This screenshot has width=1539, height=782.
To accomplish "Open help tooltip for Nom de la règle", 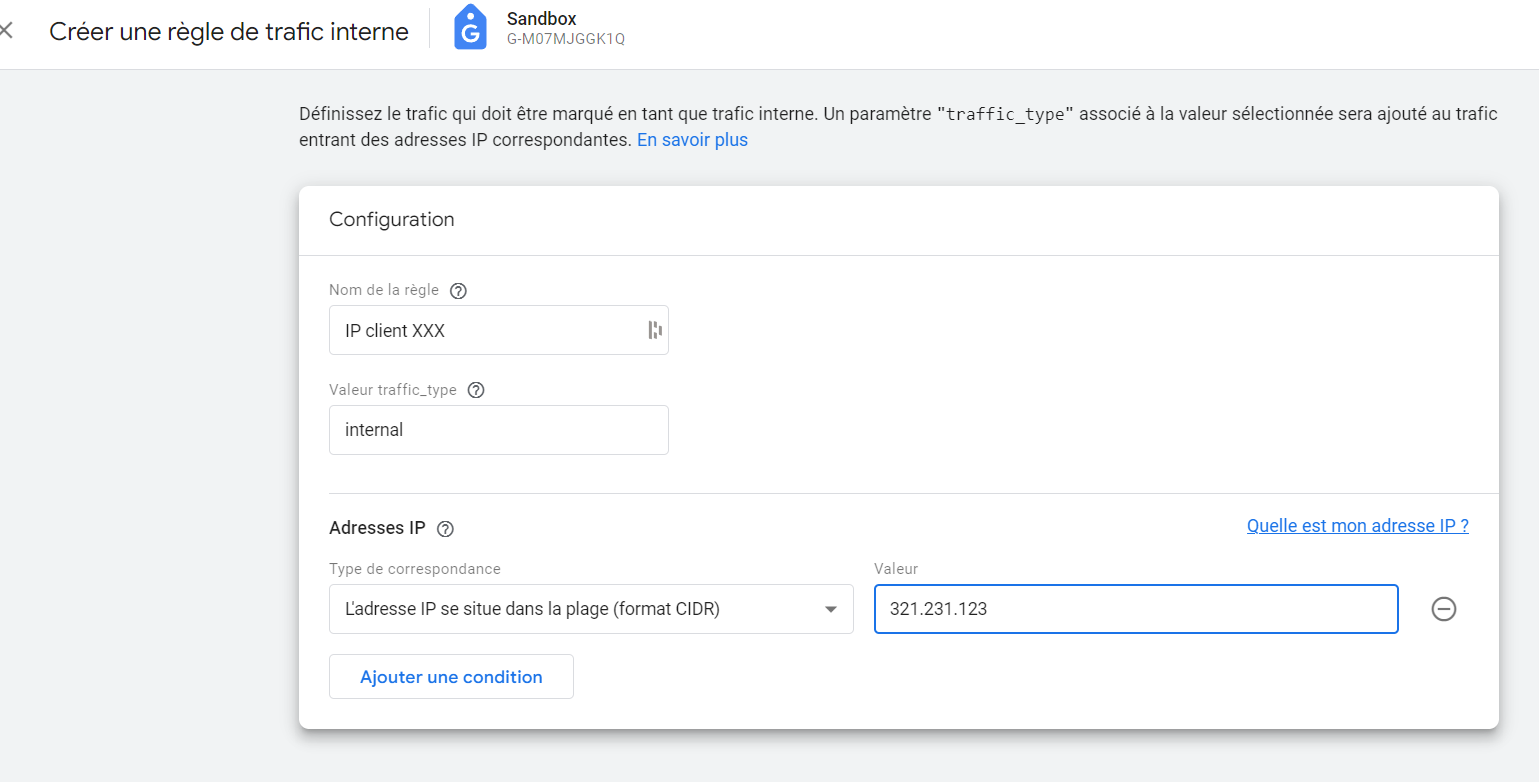I will [x=458, y=291].
